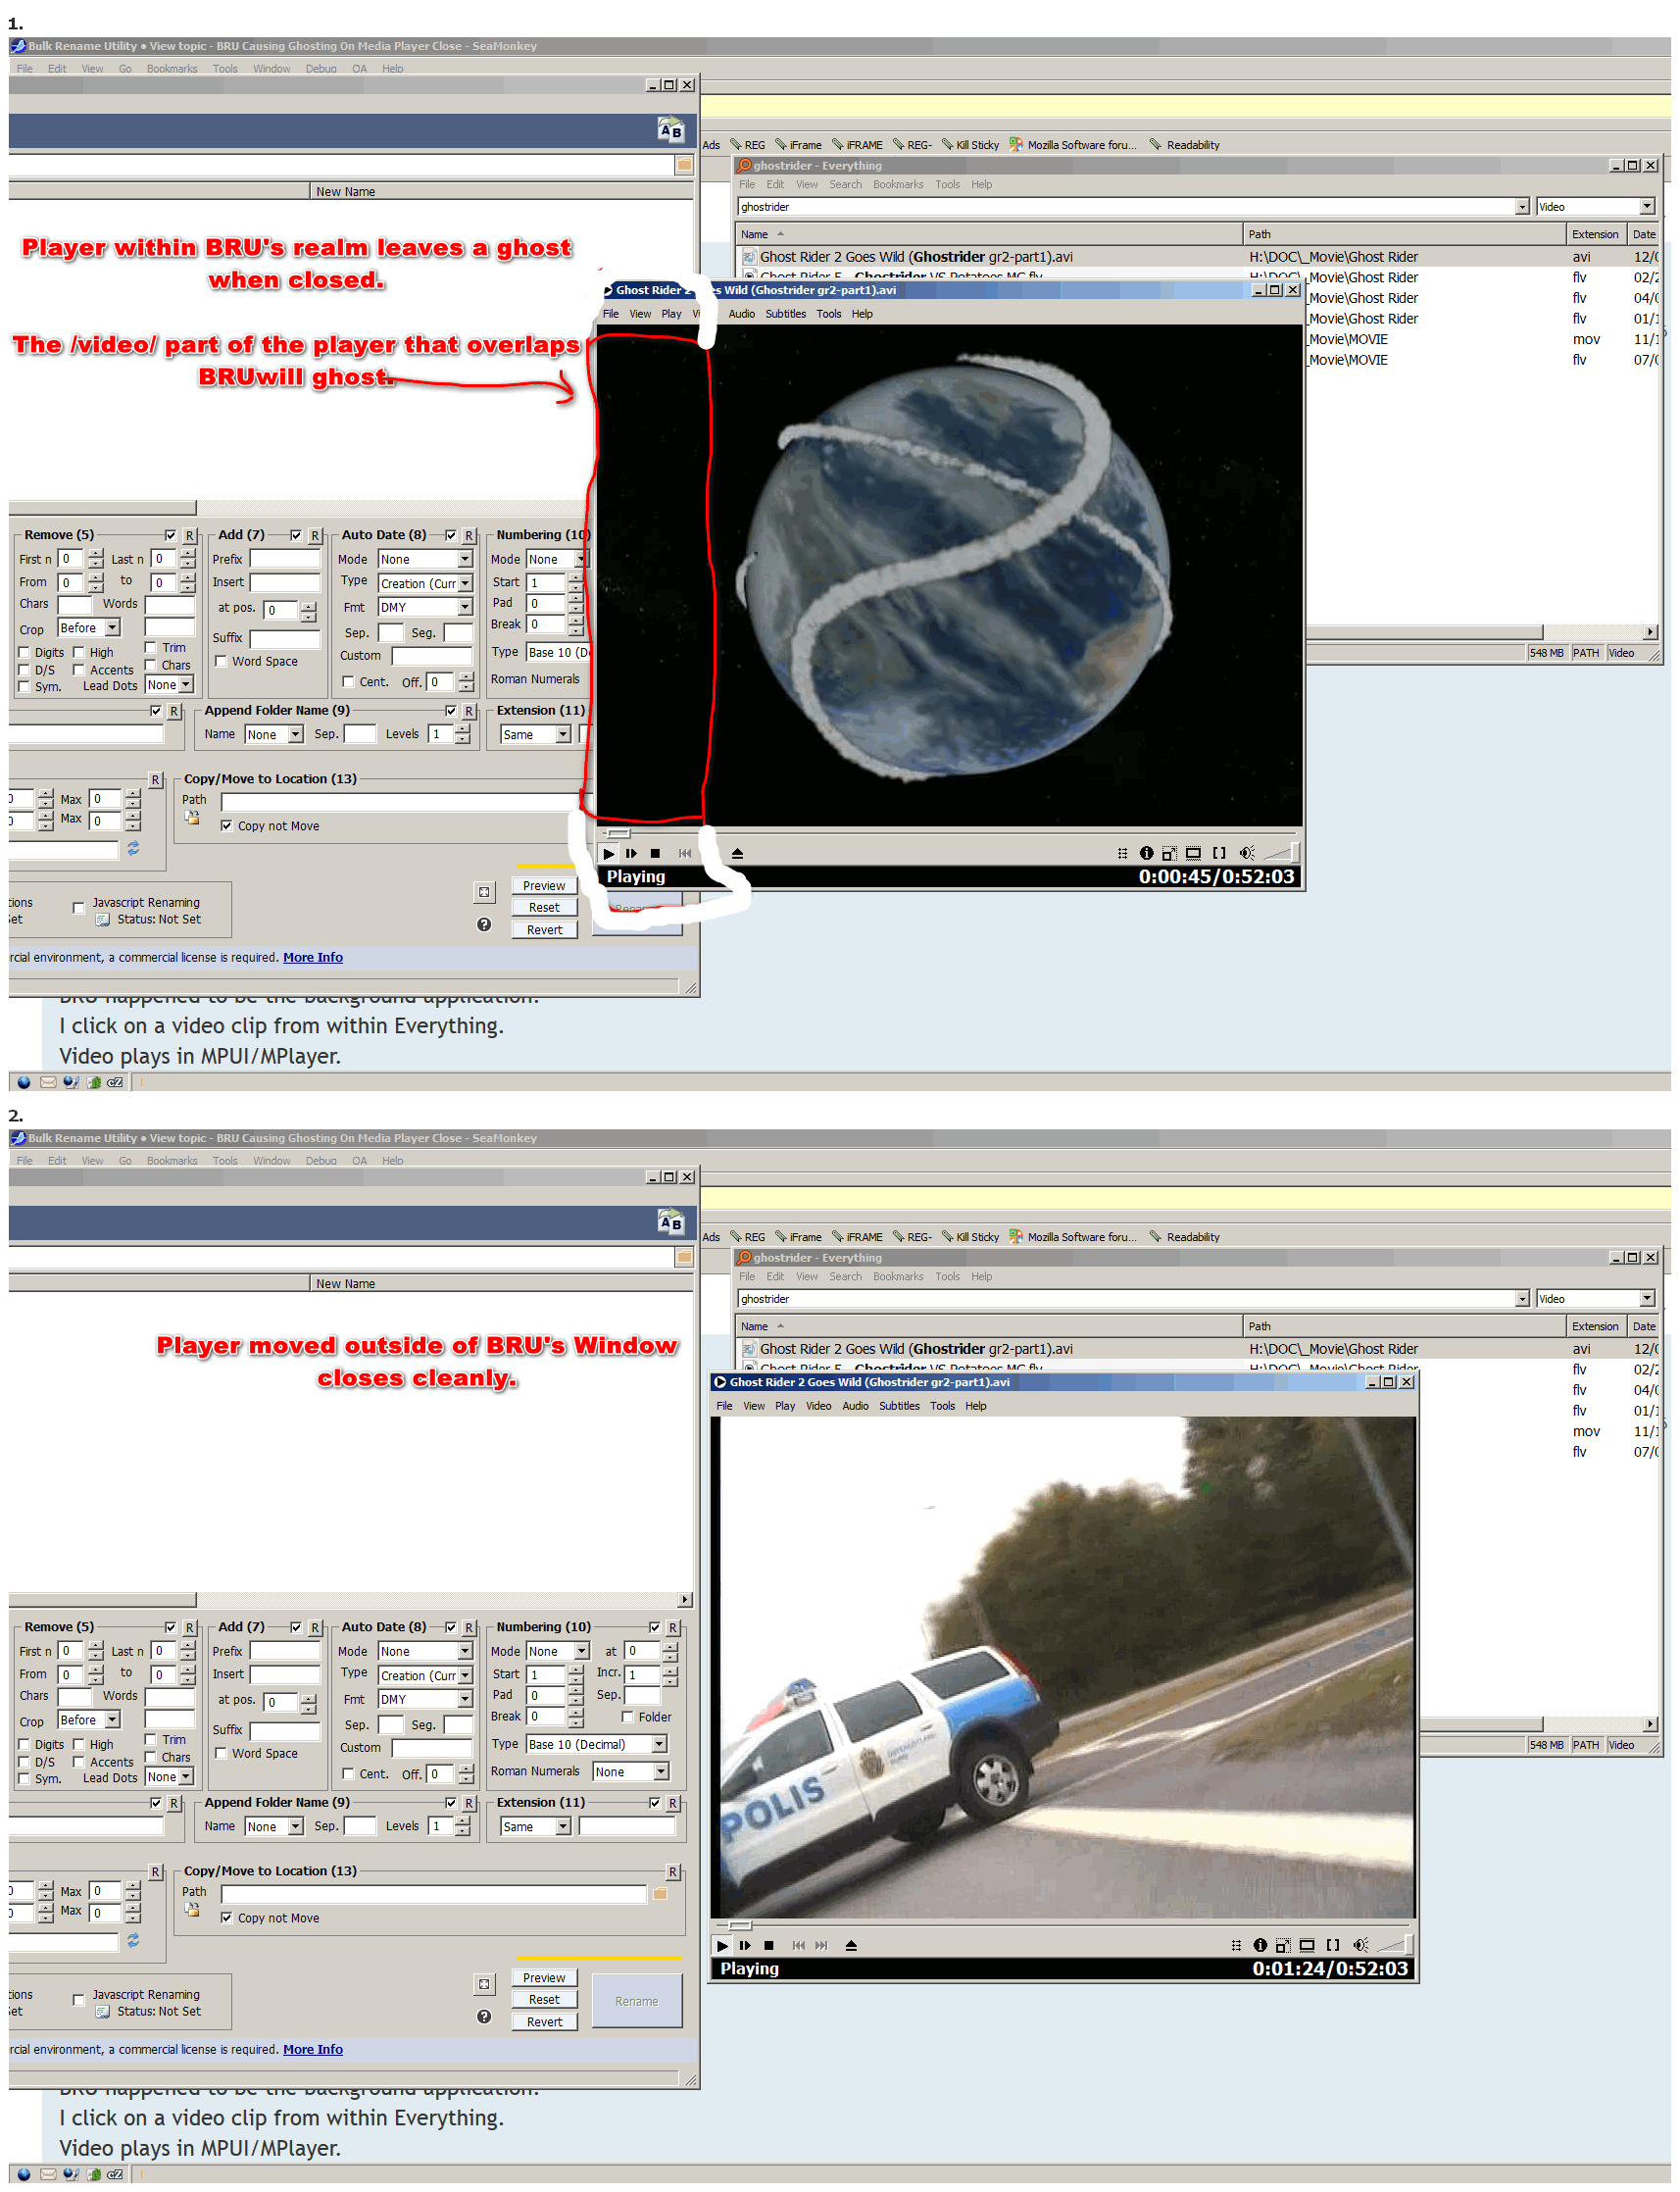Enable Word Space checkbox in screenshot 1

coord(221,661)
